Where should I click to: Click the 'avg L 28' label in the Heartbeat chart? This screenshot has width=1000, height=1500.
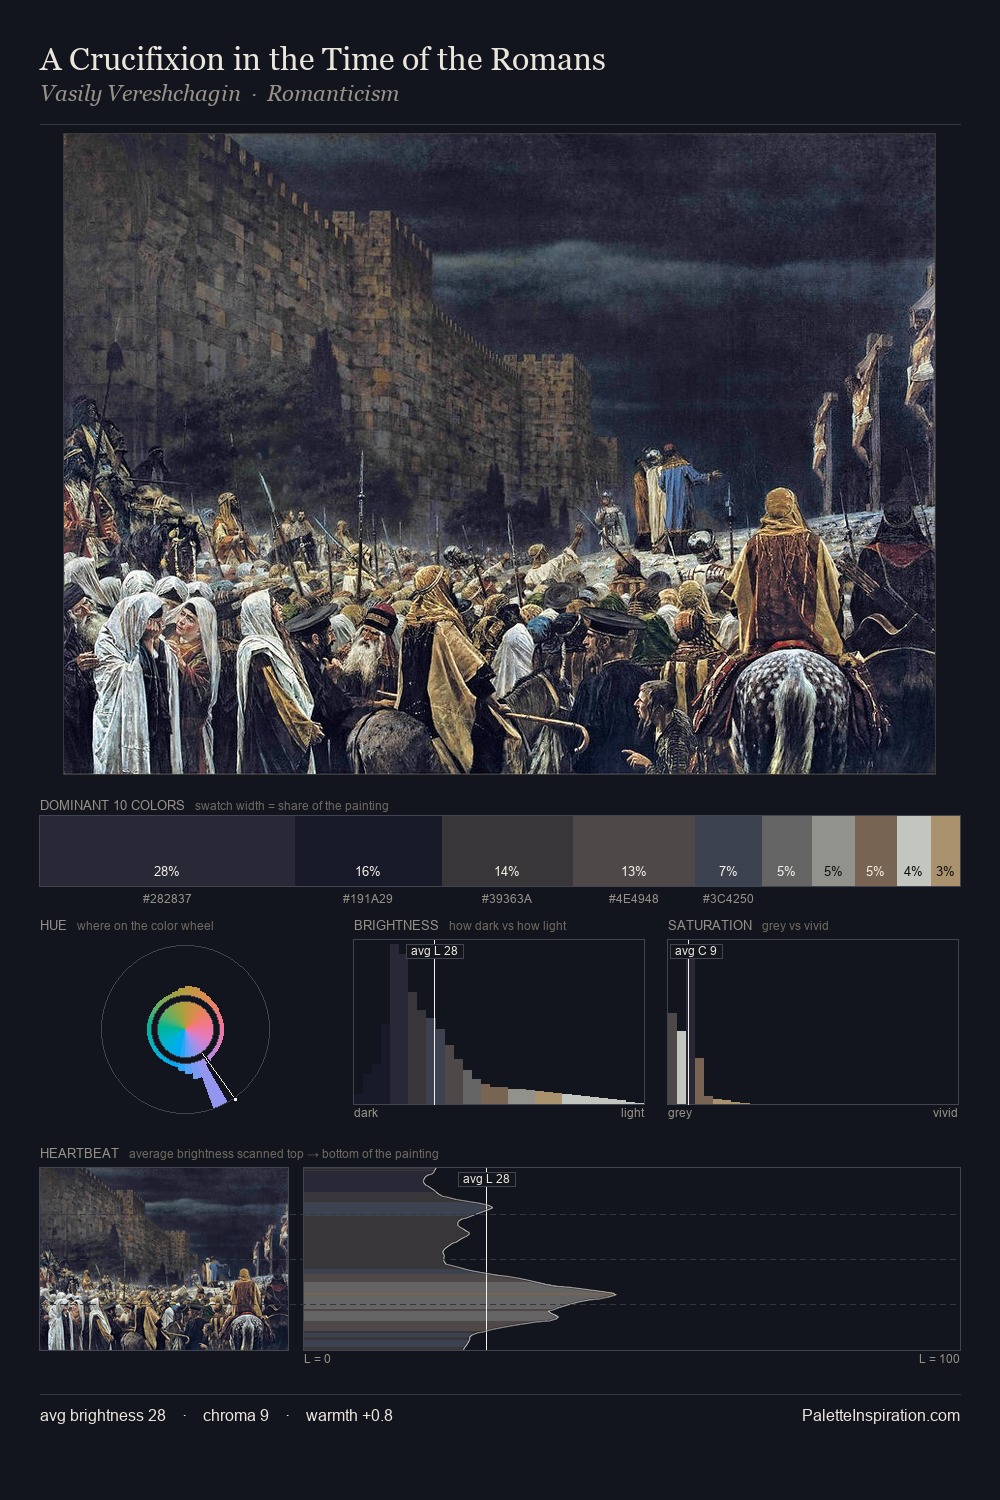click(486, 1179)
